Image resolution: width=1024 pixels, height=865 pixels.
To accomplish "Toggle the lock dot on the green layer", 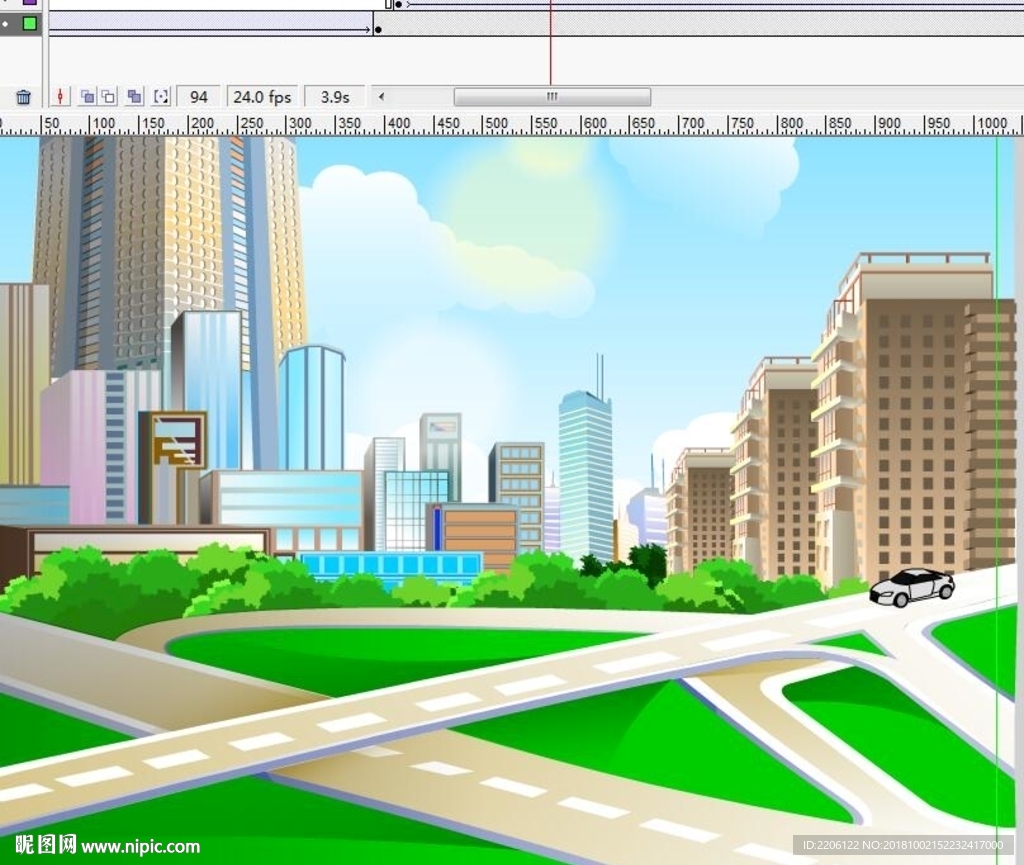I will point(5,22).
